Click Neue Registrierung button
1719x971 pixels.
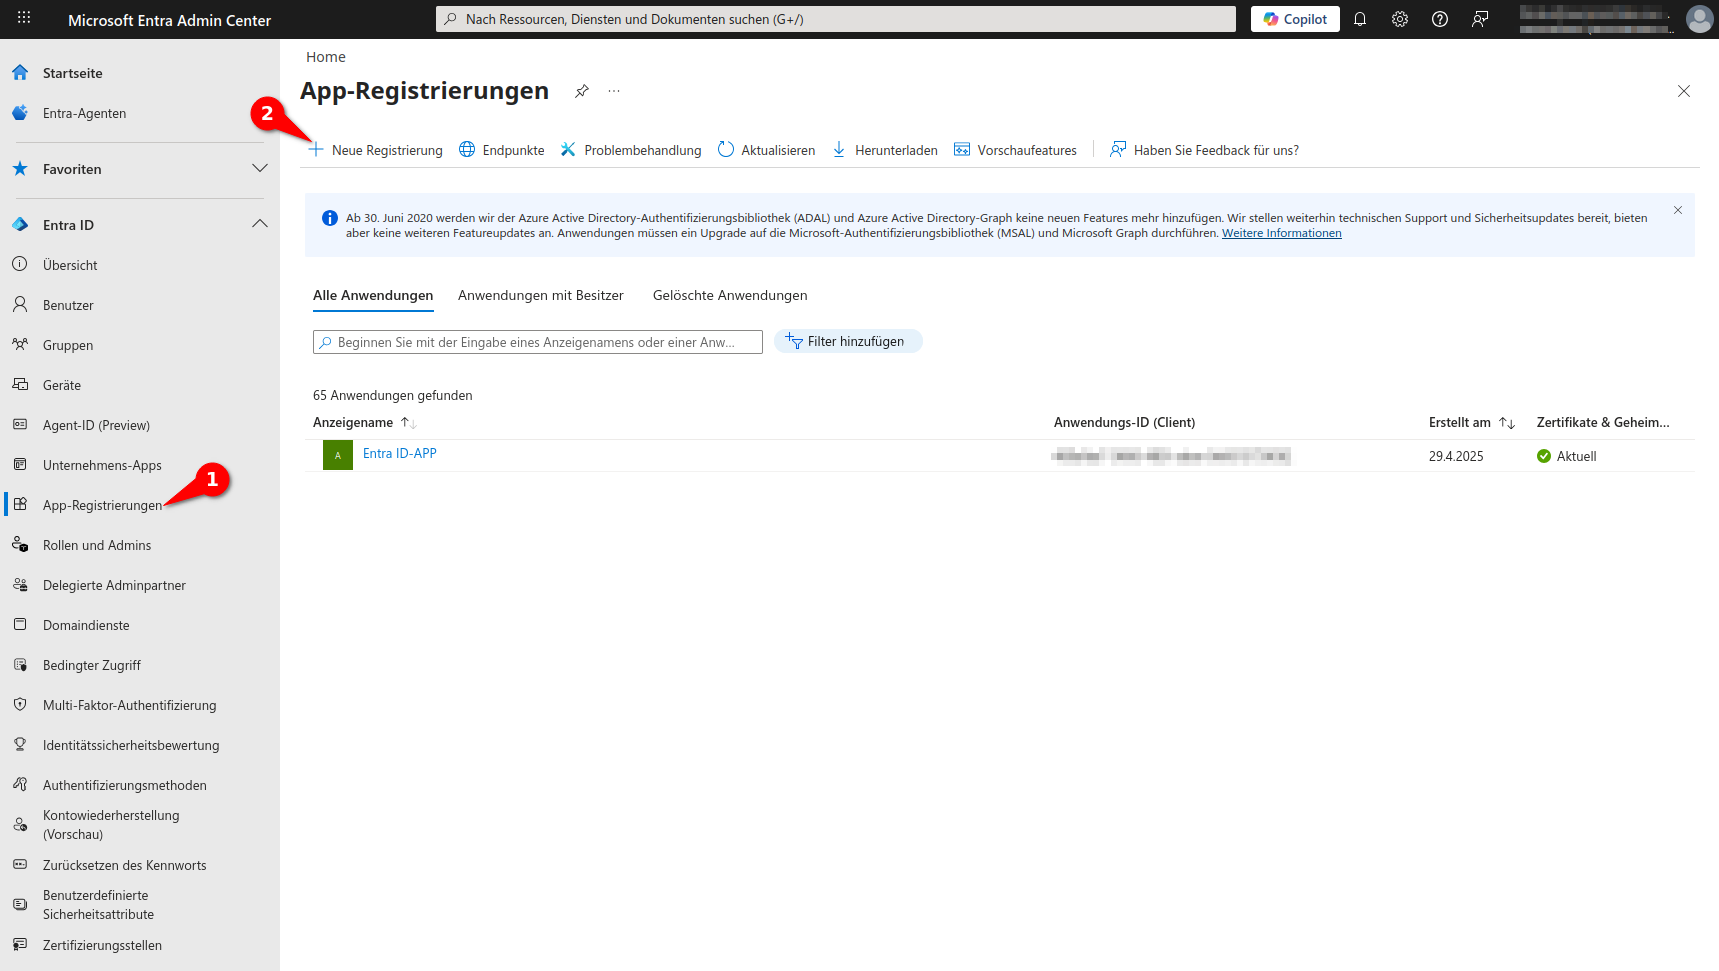(376, 150)
